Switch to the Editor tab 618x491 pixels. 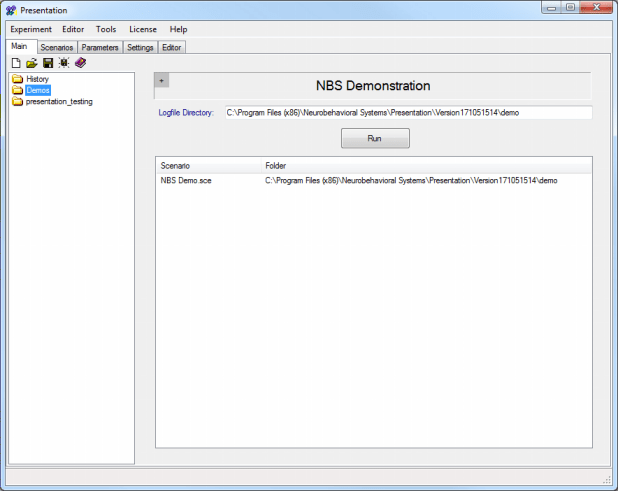pos(171,47)
